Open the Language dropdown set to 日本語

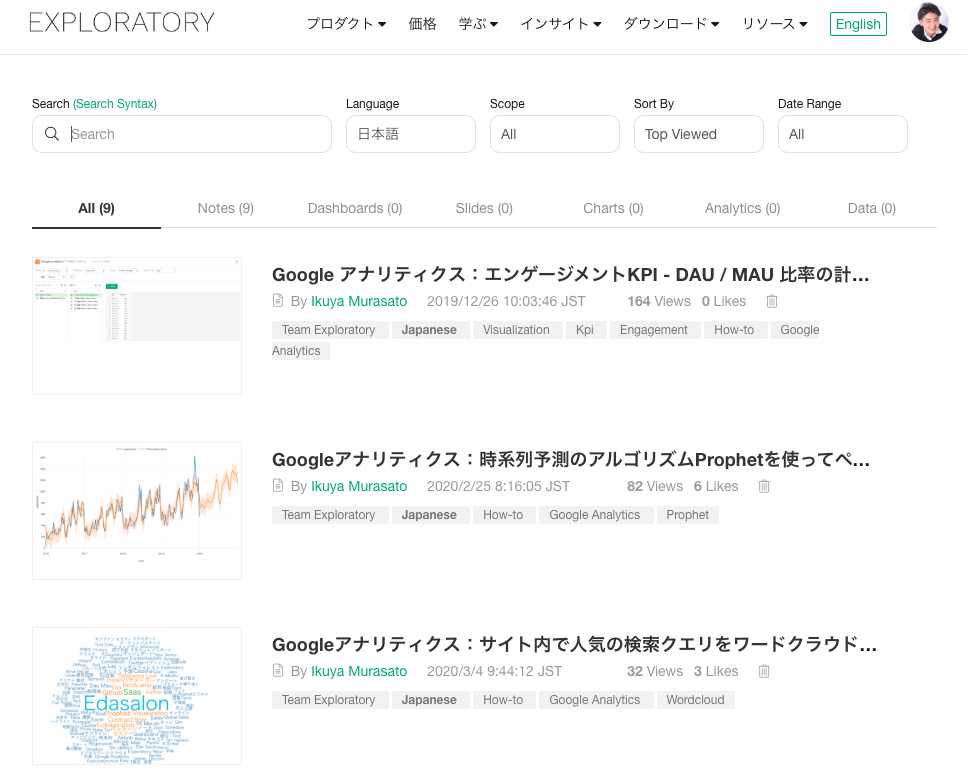pos(411,134)
